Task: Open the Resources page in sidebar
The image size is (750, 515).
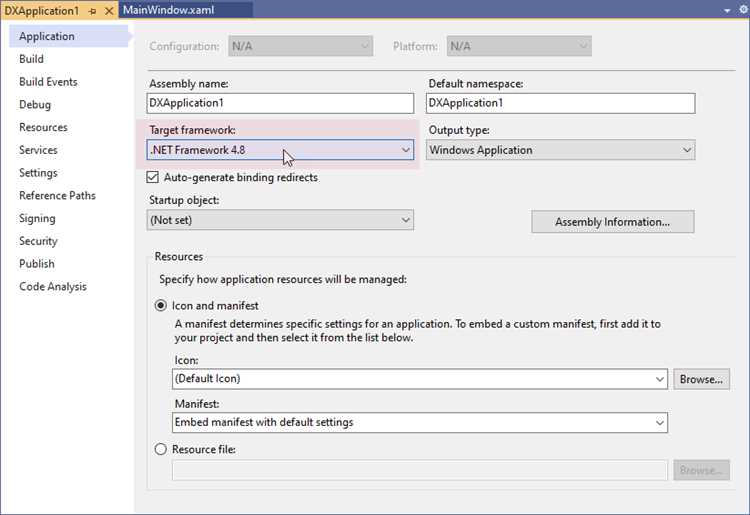Action: coord(44,127)
